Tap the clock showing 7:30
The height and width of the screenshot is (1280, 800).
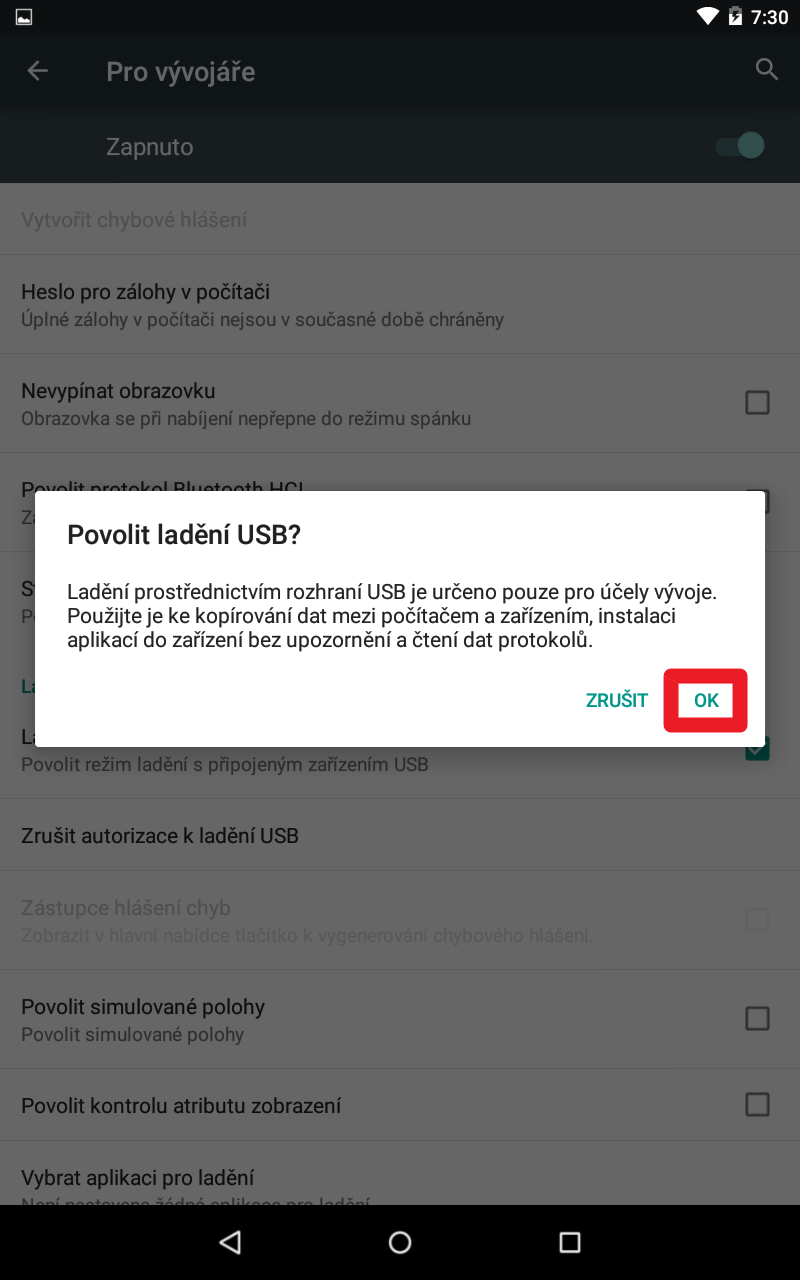pos(770,17)
